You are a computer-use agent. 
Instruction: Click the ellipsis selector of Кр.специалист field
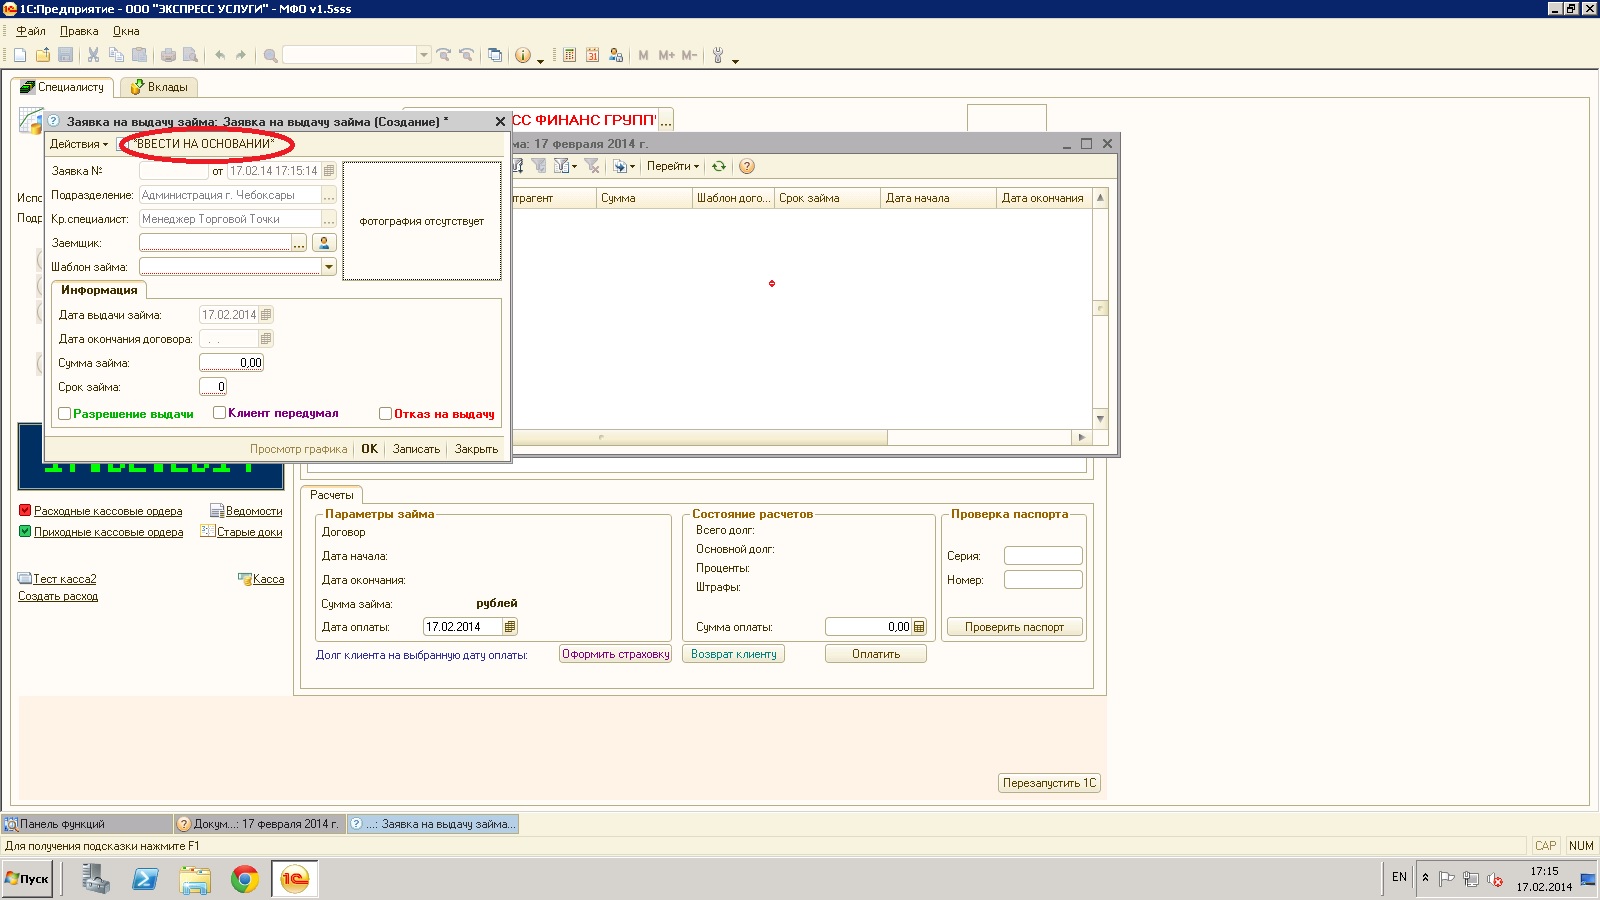pyautogui.click(x=328, y=219)
